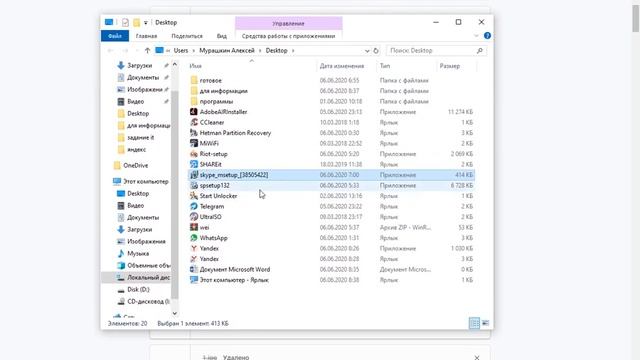
Task: Click the Управление contextual tab header
Action: tap(289, 23)
